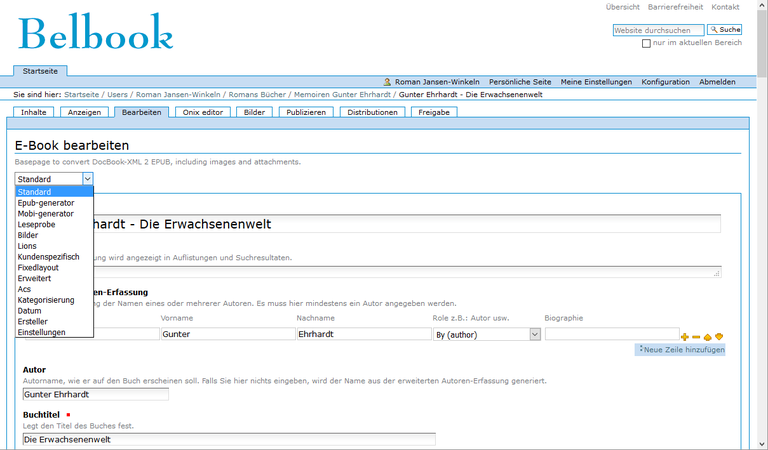Follow Startseite breadcrumb link
Image resolution: width=768 pixels, height=450 pixels.
(81, 95)
